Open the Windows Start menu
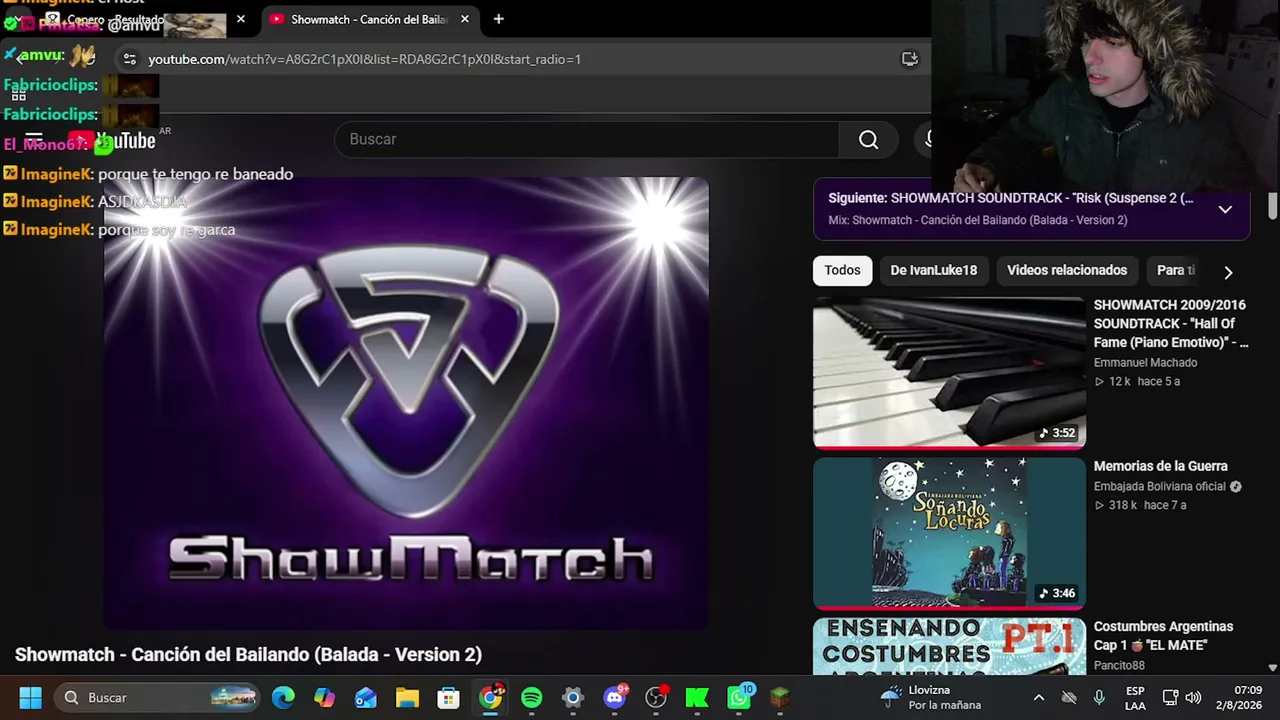 pos(30,698)
